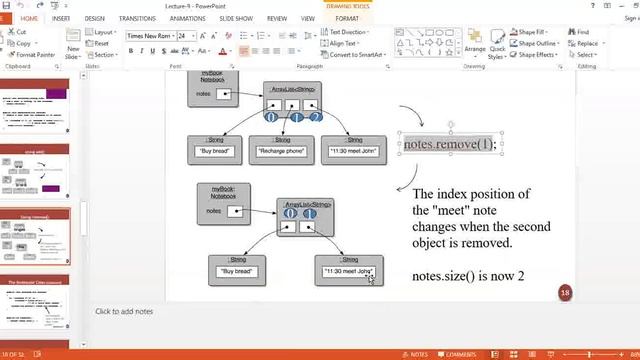640x360 pixels.
Task: Reset the slide layout
Action: coord(98,43)
